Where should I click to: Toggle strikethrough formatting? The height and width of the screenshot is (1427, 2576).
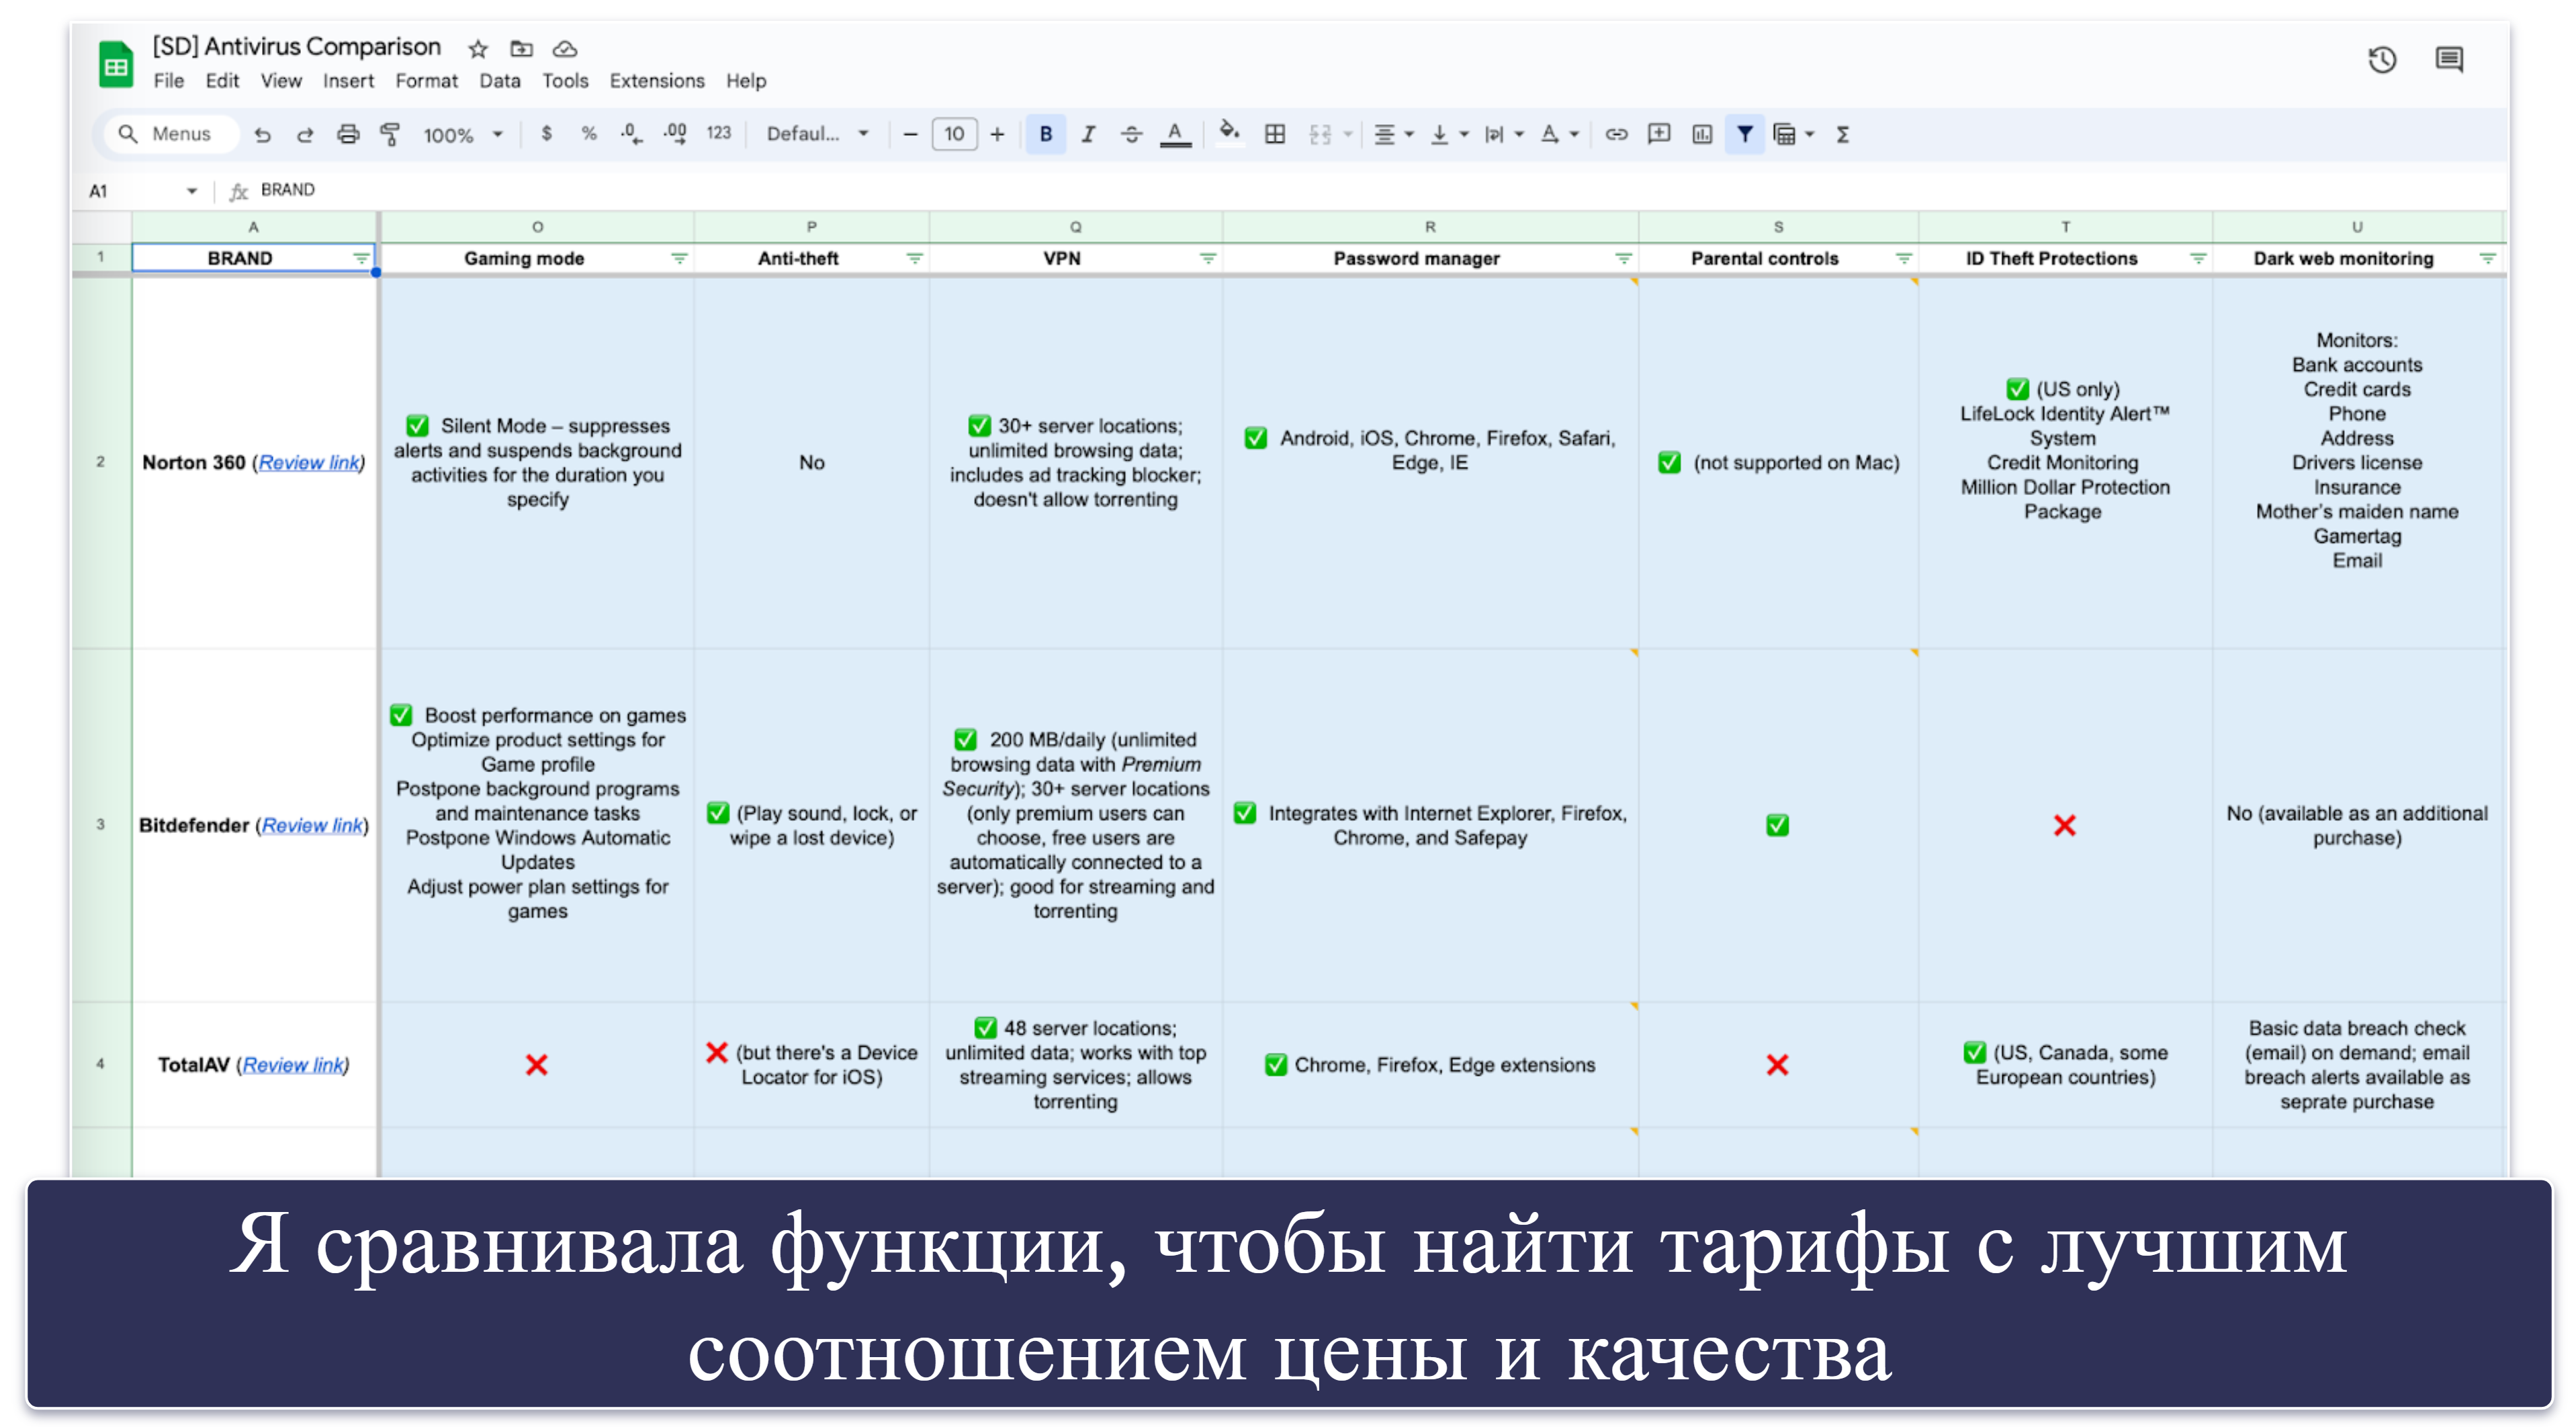1131,134
